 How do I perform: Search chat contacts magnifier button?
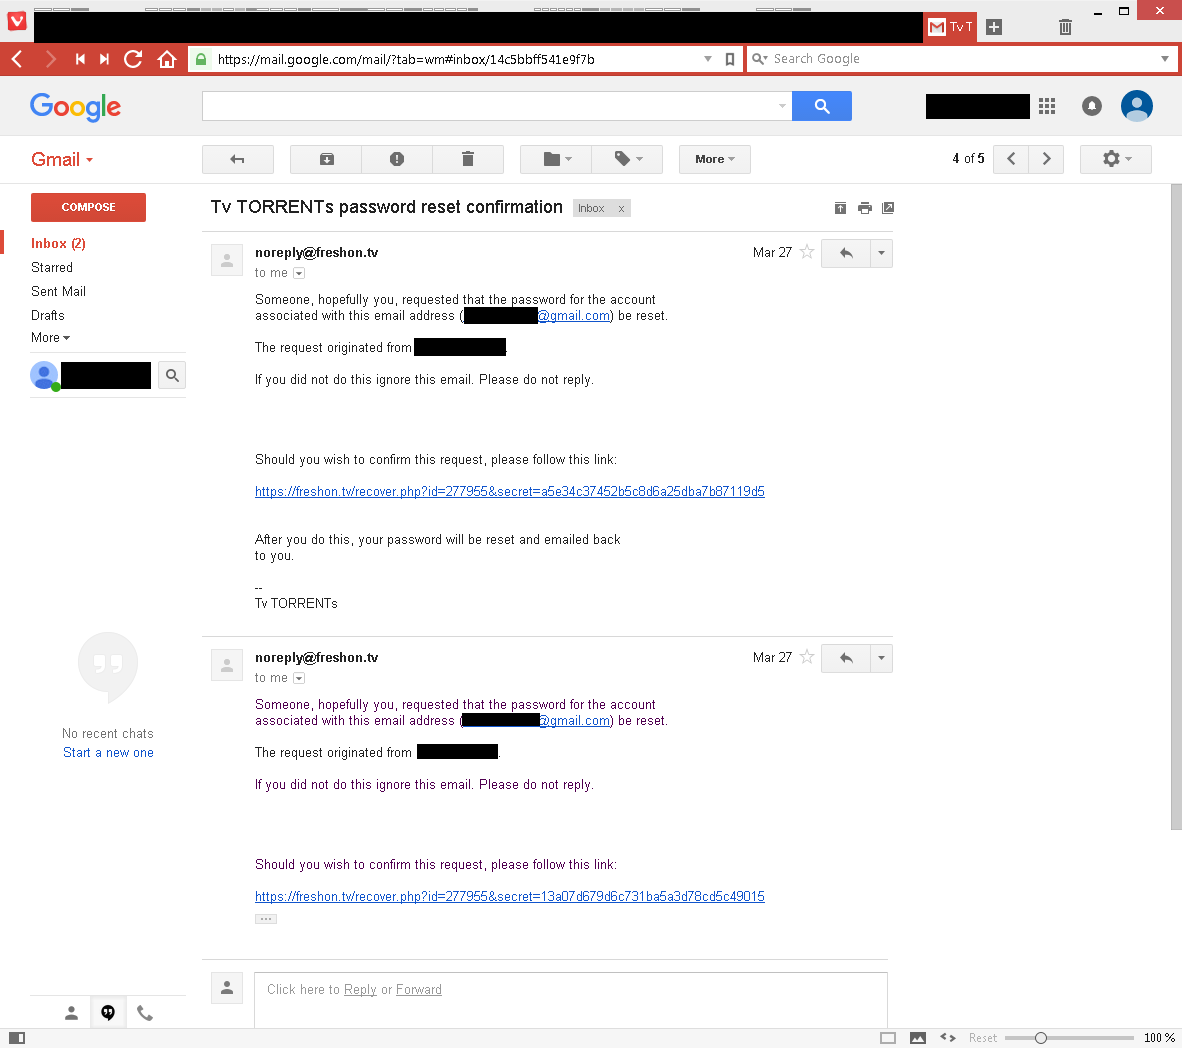(x=172, y=375)
